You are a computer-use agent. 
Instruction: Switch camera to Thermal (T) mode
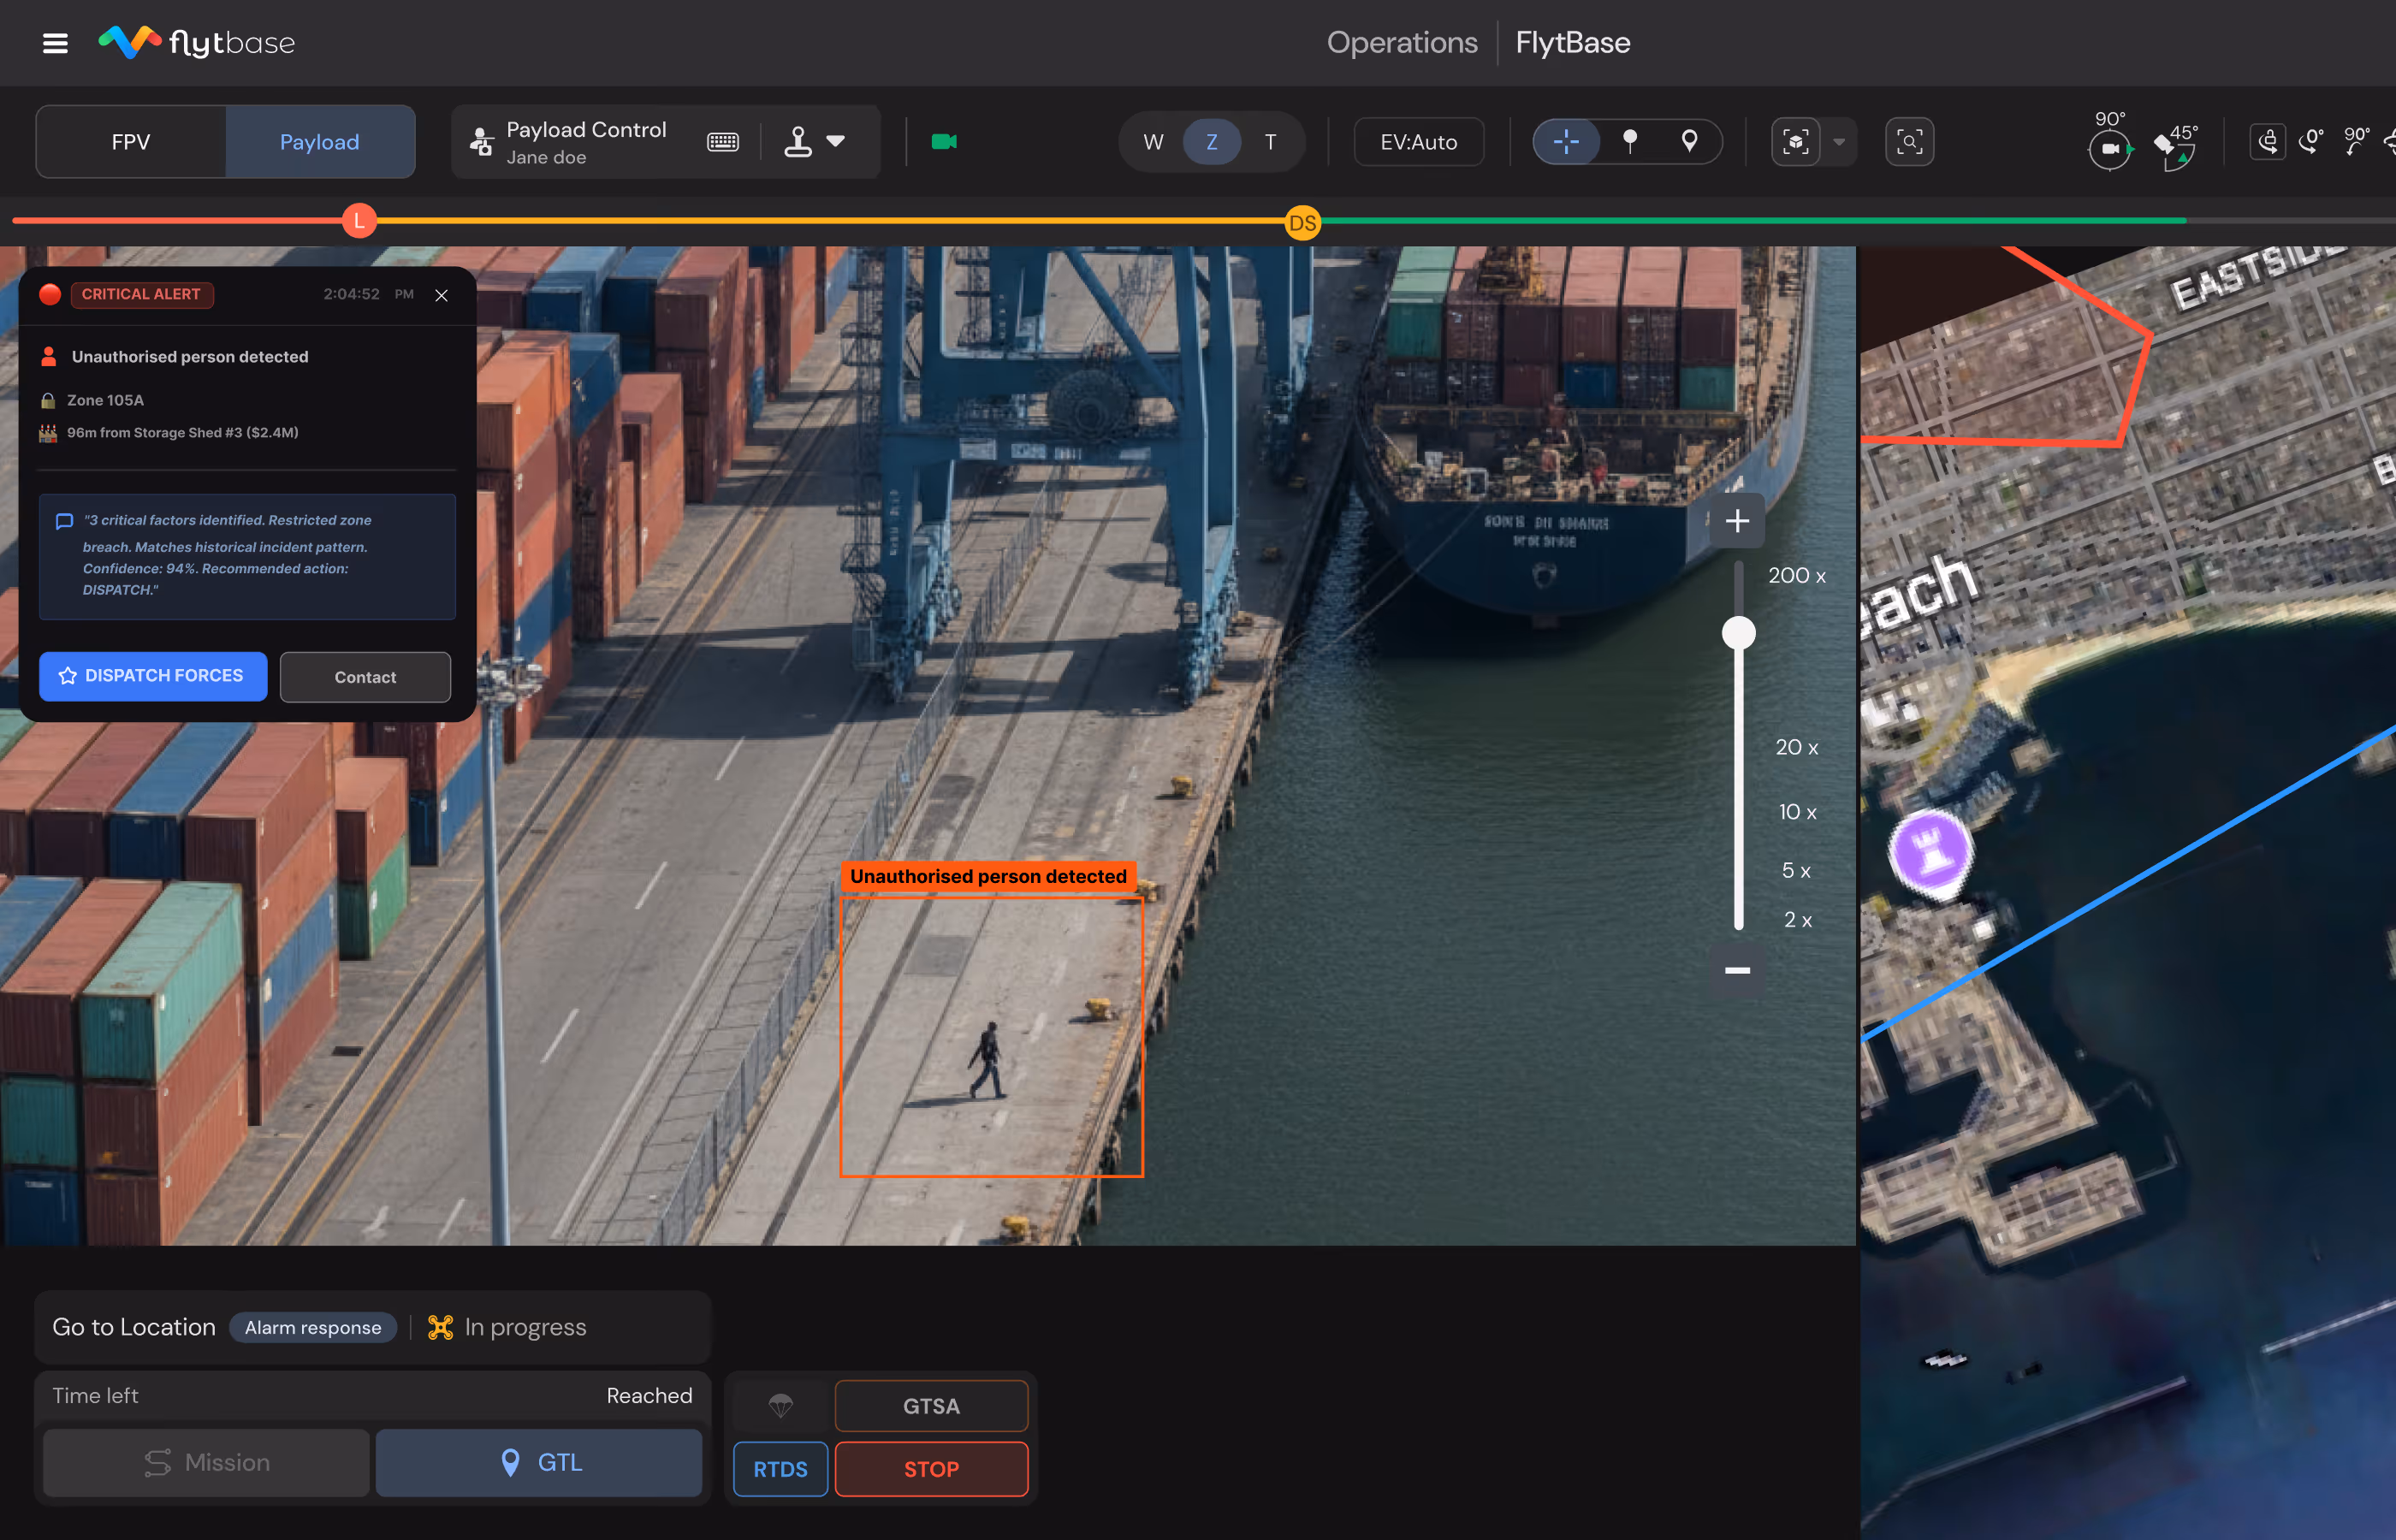click(x=1270, y=142)
